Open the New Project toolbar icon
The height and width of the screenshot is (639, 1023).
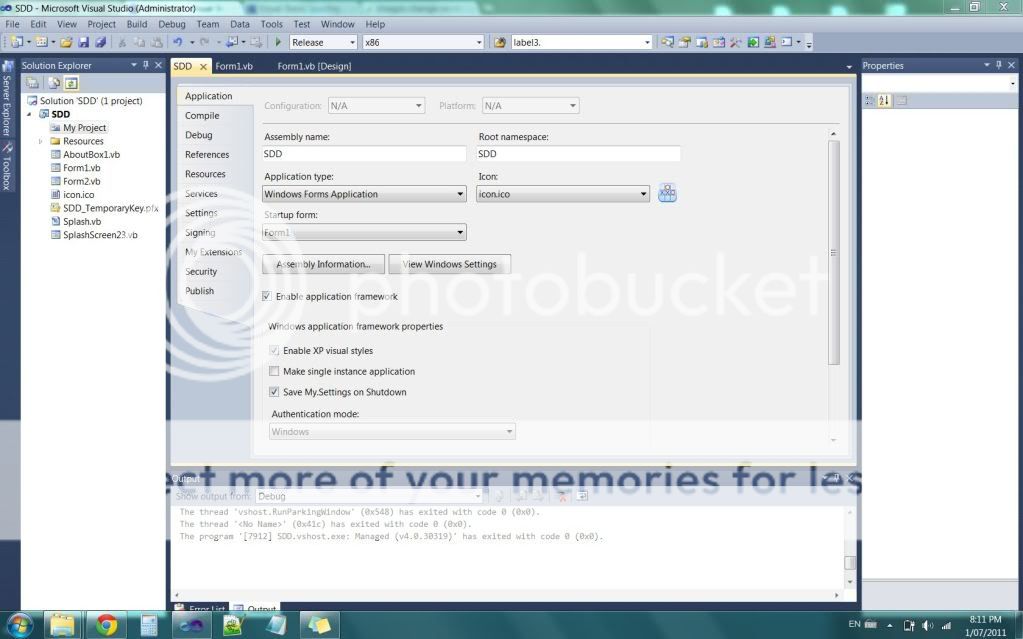[x=15, y=42]
